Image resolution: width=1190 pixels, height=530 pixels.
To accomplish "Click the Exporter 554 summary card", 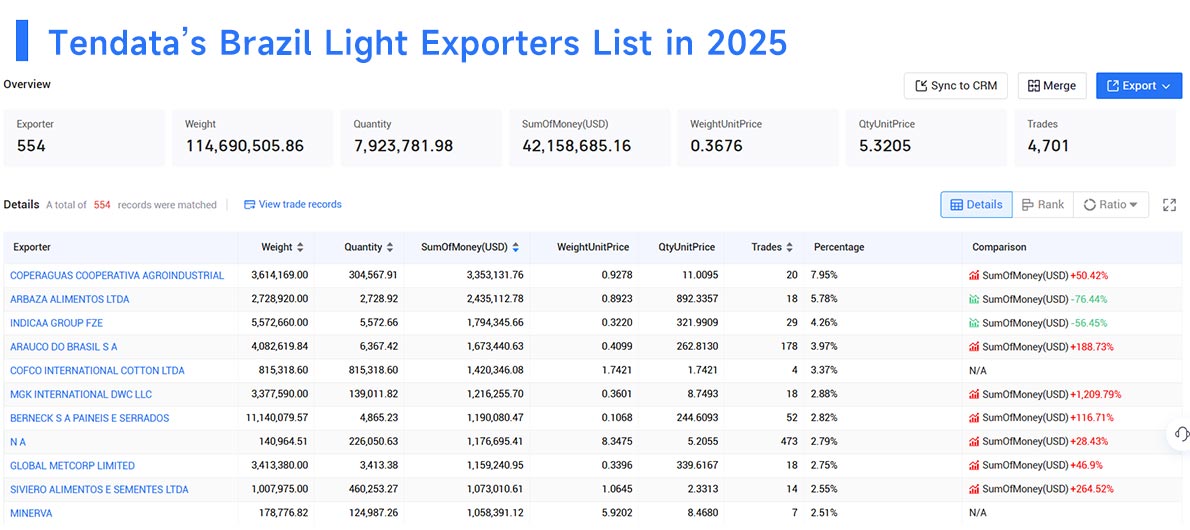I will click(x=84, y=138).
